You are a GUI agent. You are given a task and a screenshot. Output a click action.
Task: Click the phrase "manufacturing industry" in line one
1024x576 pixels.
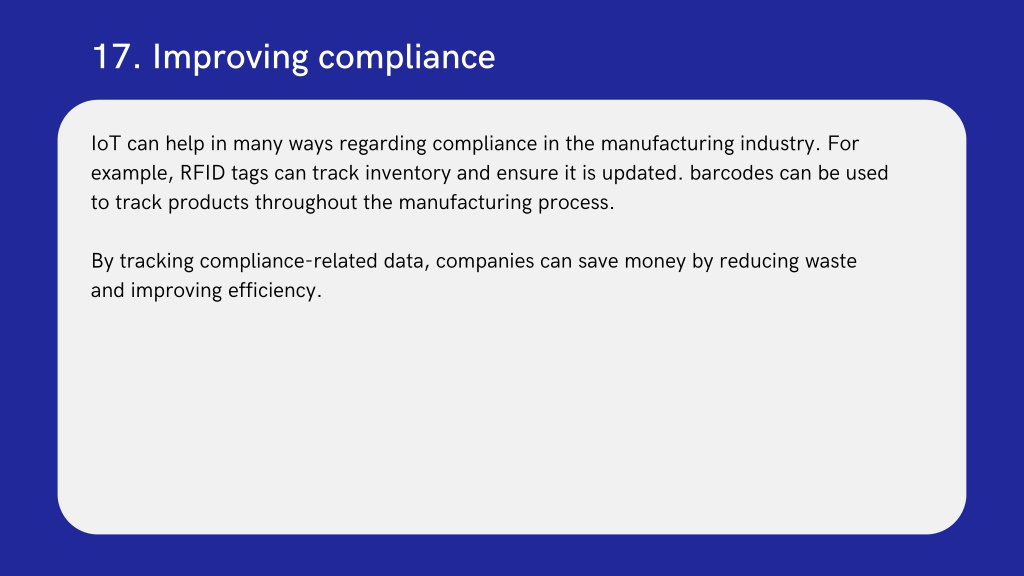click(x=710, y=144)
